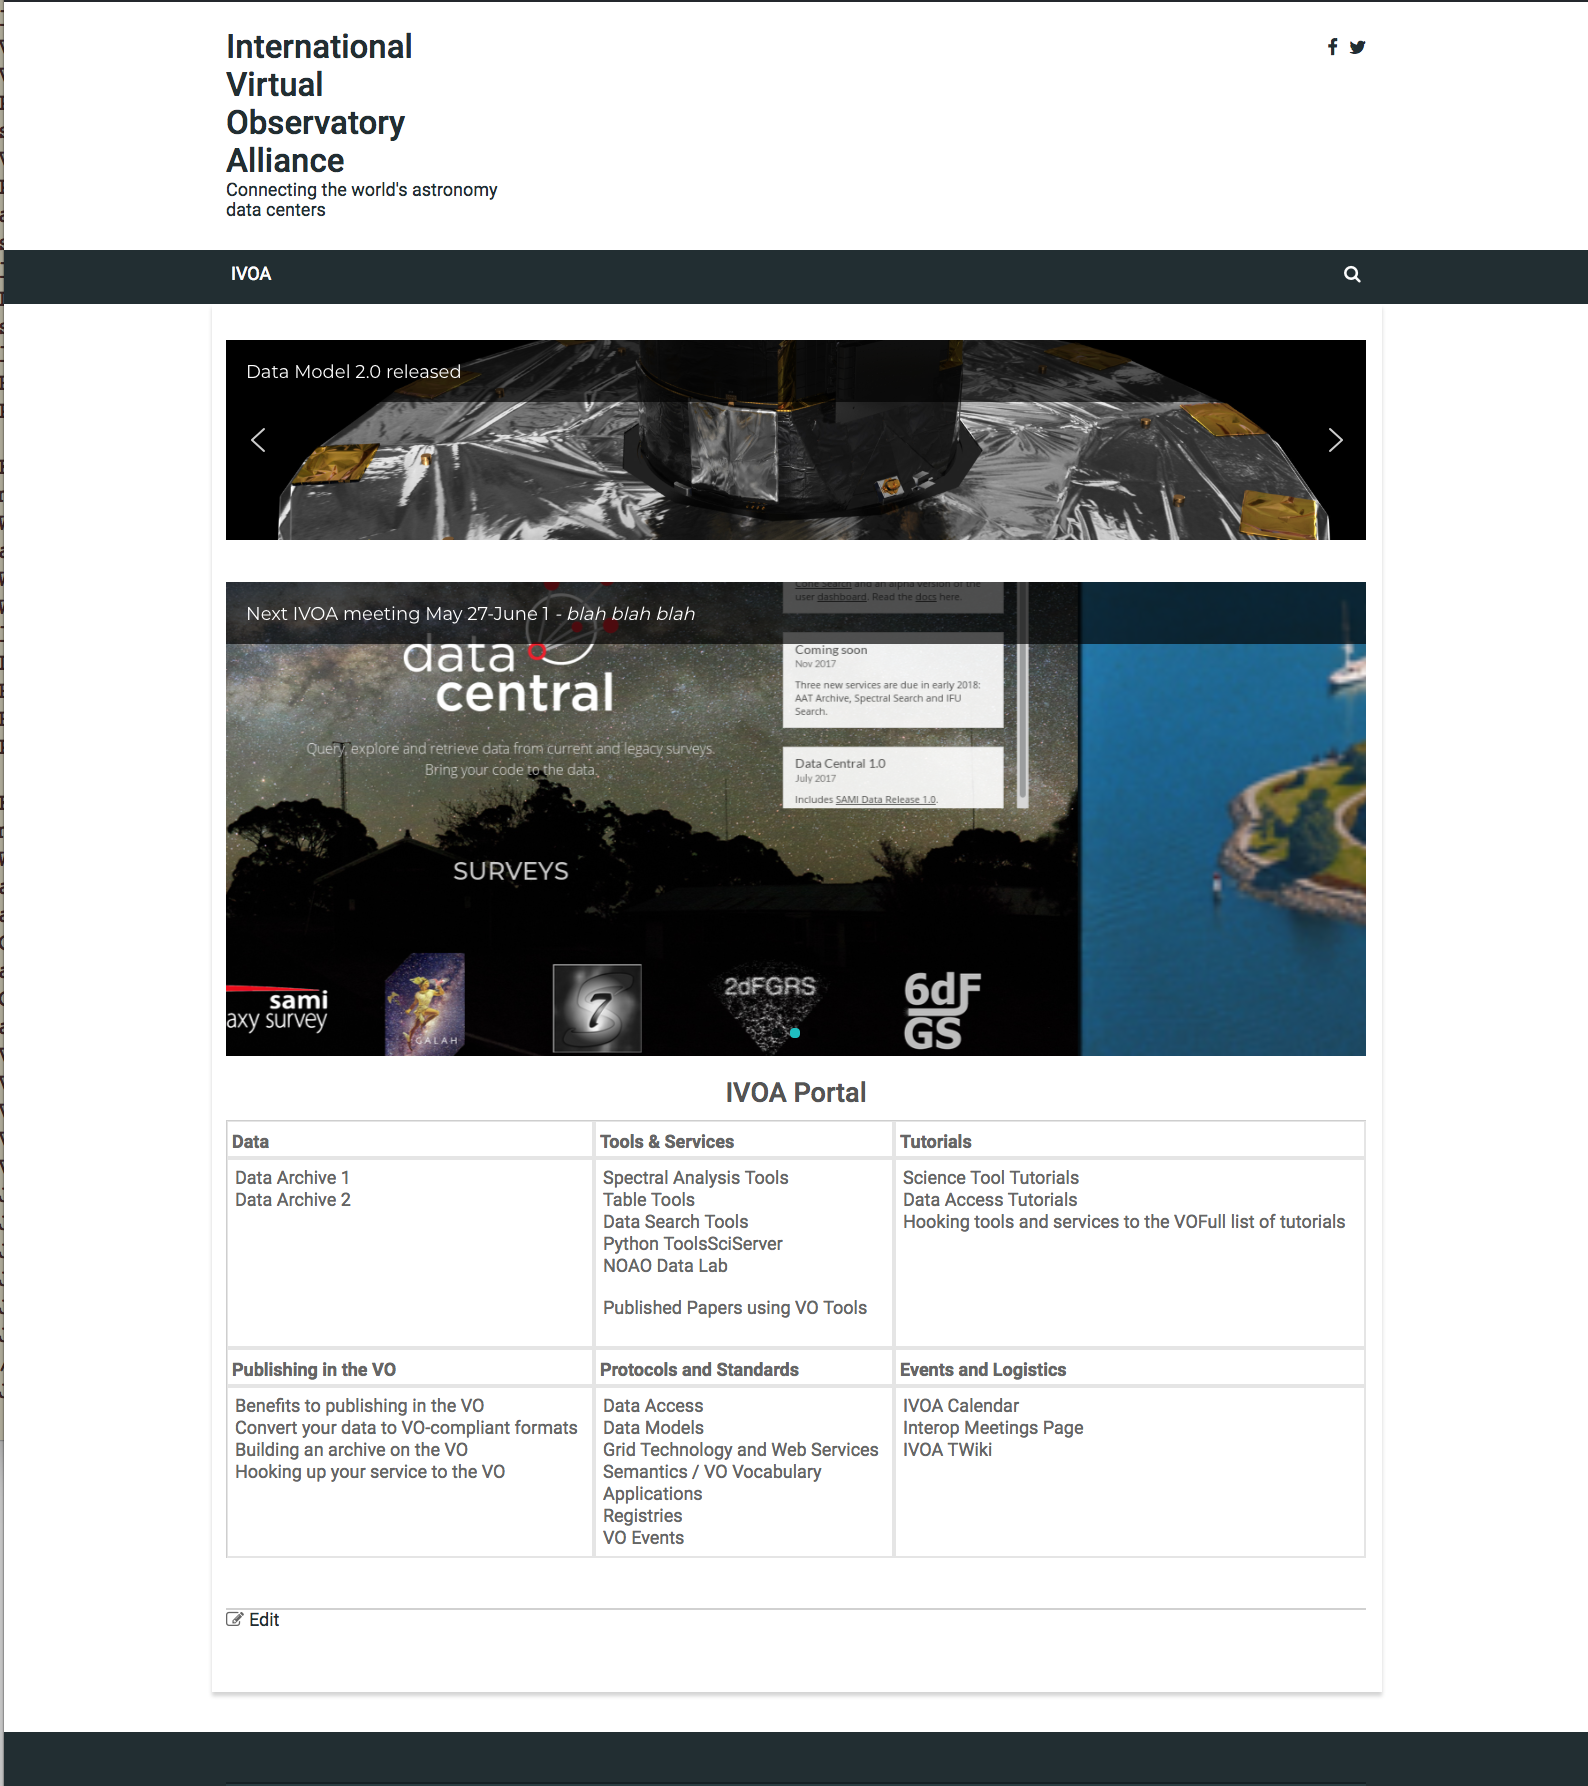Go to previous slide with left arrow
This screenshot has width=1588, height=1786.
tap(258, 440)
